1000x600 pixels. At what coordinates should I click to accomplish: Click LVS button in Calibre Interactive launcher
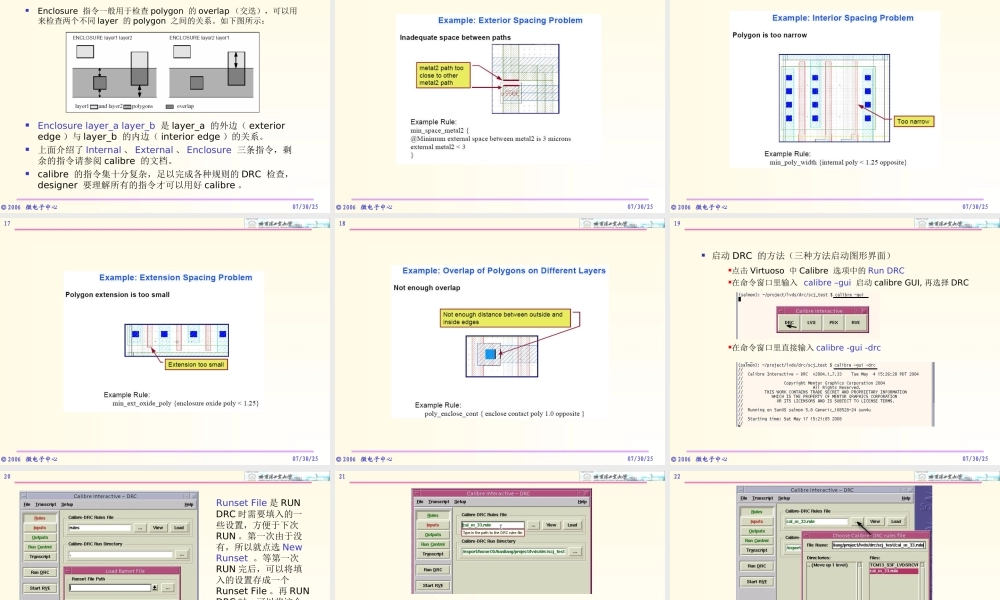pyautogui.click(x=811, y=323)
